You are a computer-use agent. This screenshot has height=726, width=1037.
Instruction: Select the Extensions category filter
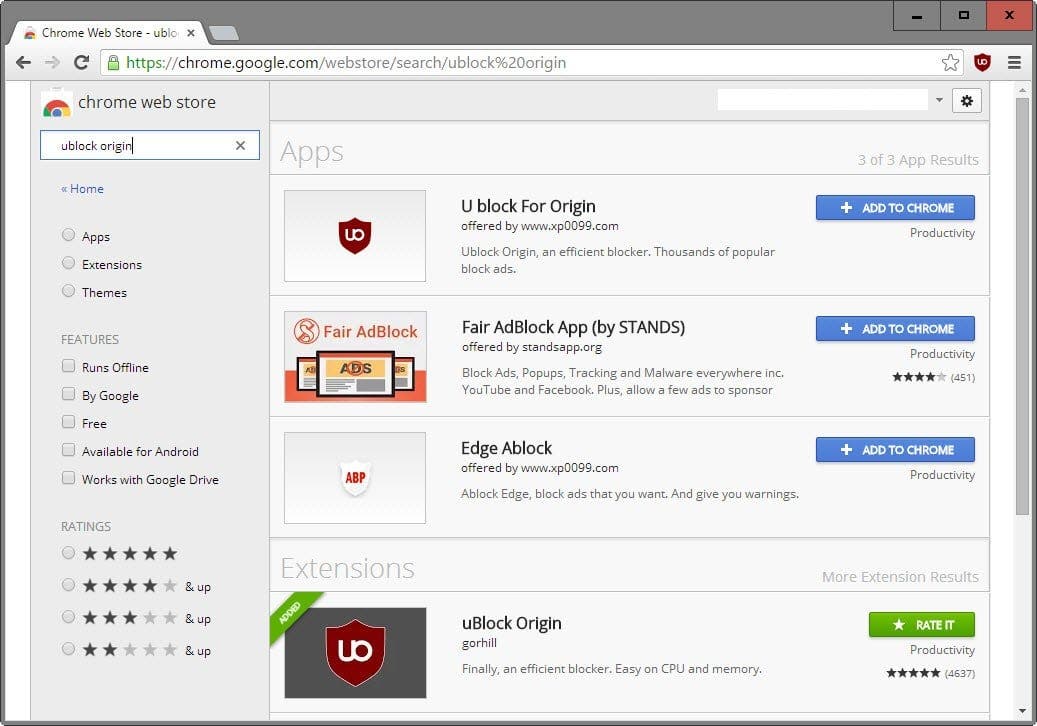68,264
